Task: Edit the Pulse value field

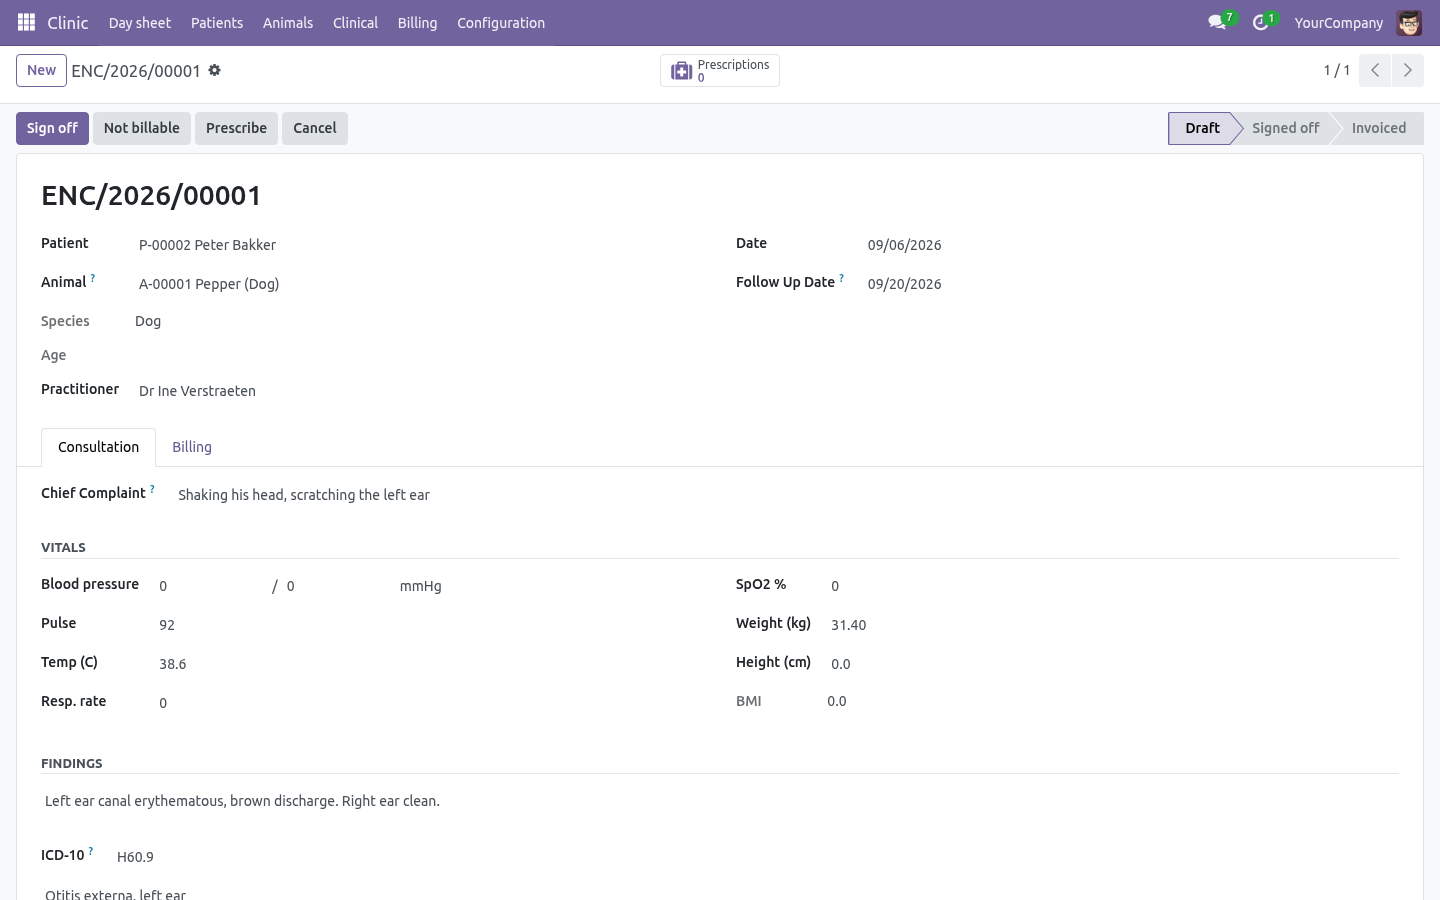Action: [x=429, y=625]
